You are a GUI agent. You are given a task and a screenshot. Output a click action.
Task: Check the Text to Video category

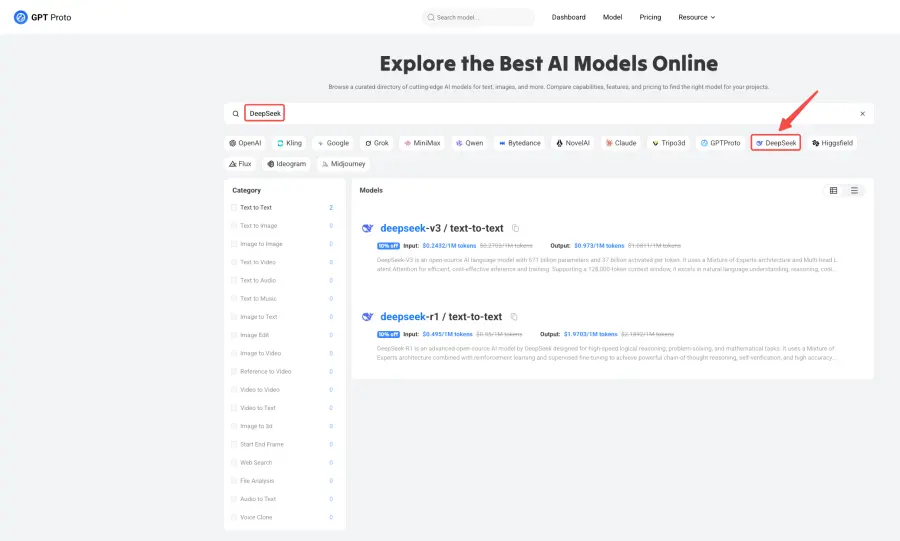234,262
